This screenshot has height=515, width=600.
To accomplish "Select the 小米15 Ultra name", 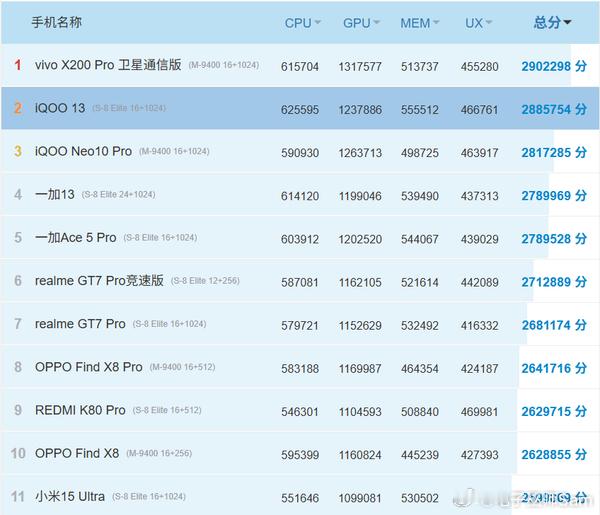I will pyautogui.click(x=70, y=497).
